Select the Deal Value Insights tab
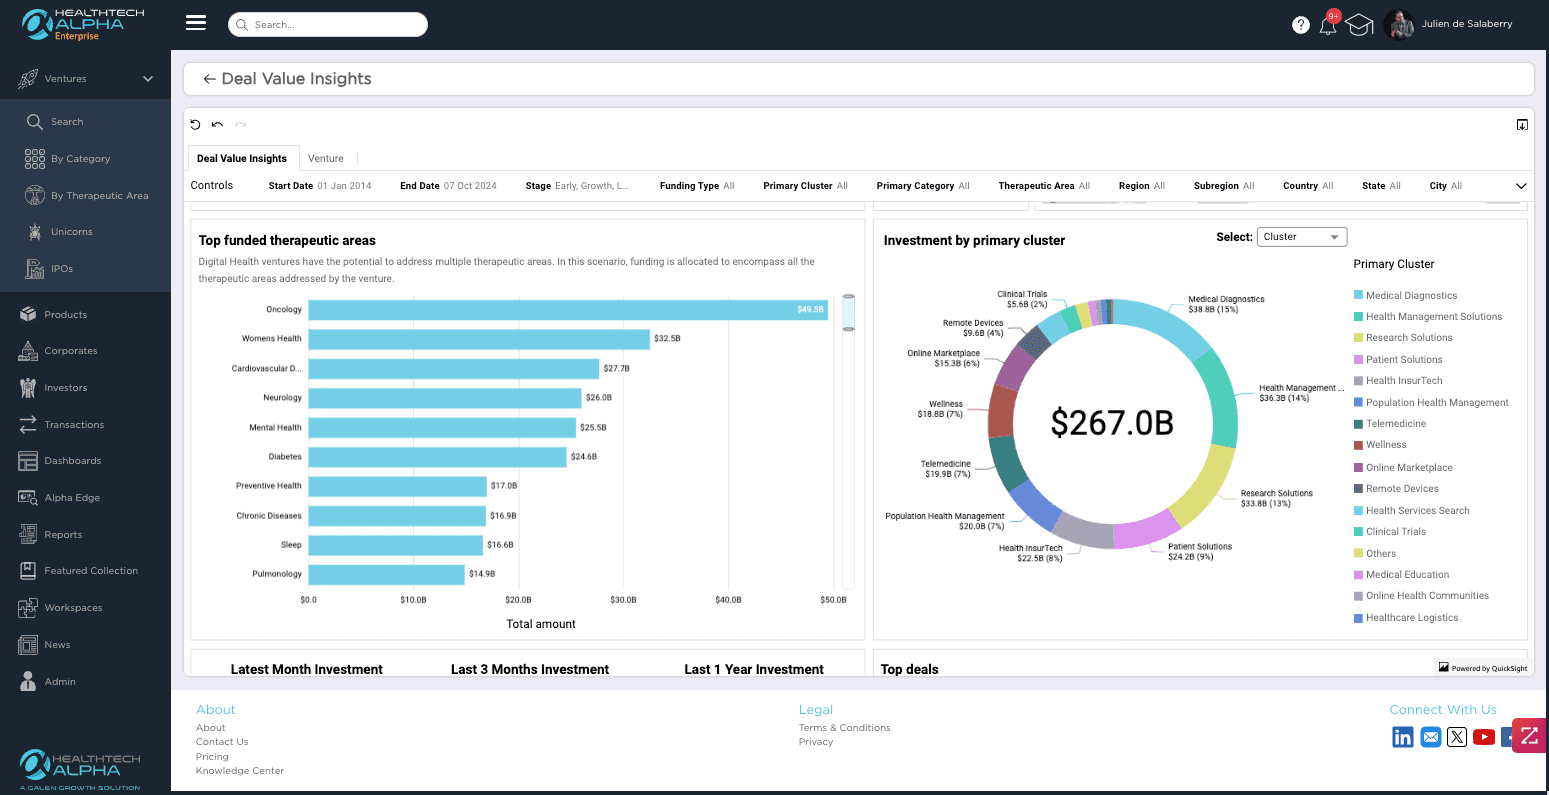Screen dimensions: 1549x795 (242, 159)
